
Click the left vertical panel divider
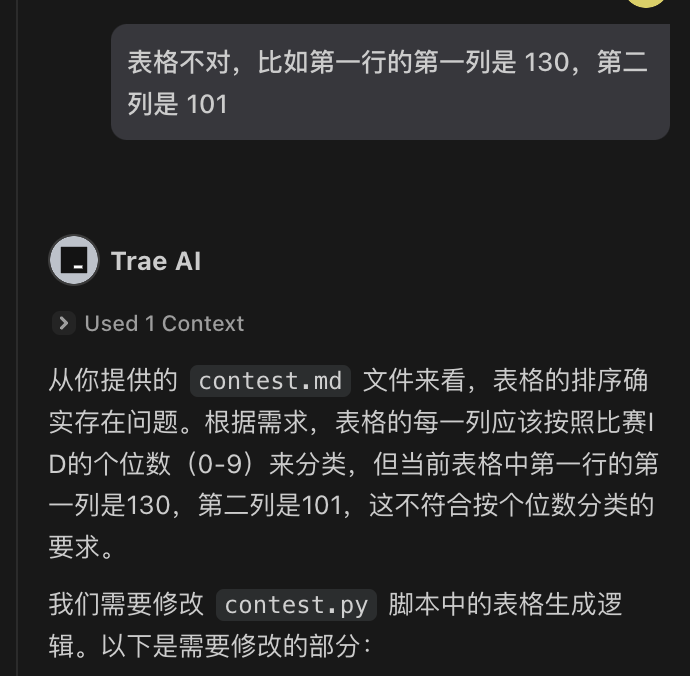coord(17,338)
